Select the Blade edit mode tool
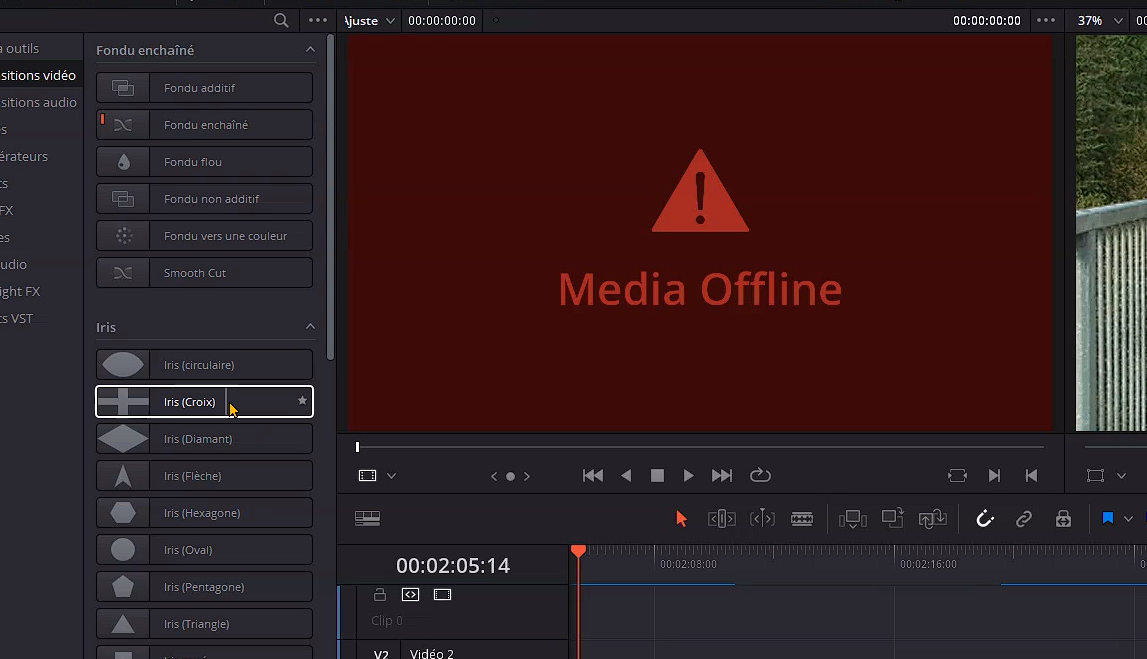Image resolution: width=1147 pixels, height=659 pixels. tap(802, 518)
